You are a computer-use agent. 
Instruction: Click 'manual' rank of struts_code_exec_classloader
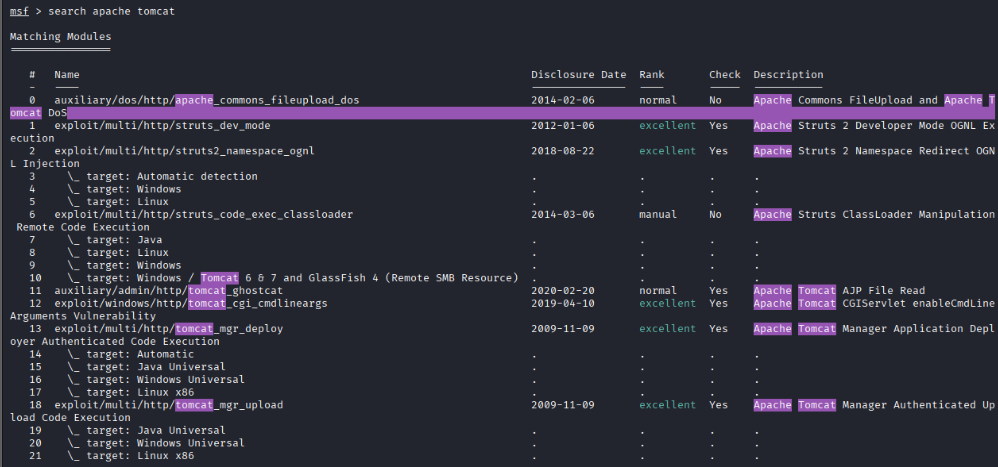click(x=658, y=214)
